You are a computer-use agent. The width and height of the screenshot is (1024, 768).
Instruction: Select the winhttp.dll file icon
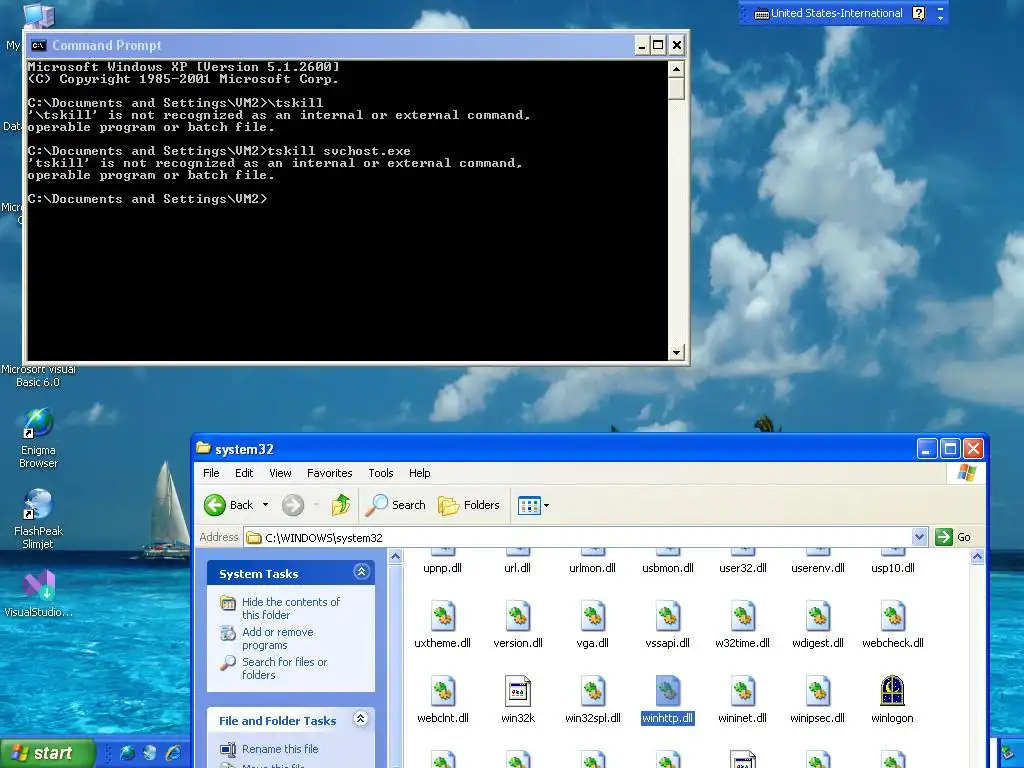point(667,691)
